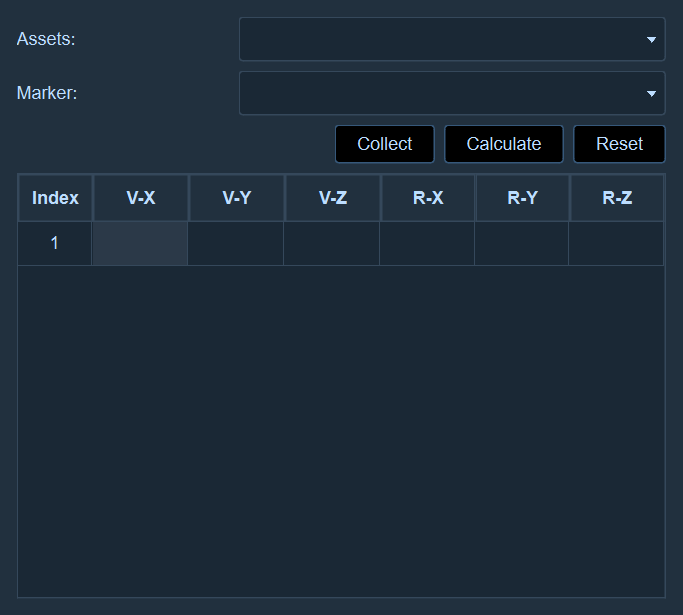Screen dimensions: 683x615
Task: Click the V-Z cell in row 1
Action: point(331,243)
